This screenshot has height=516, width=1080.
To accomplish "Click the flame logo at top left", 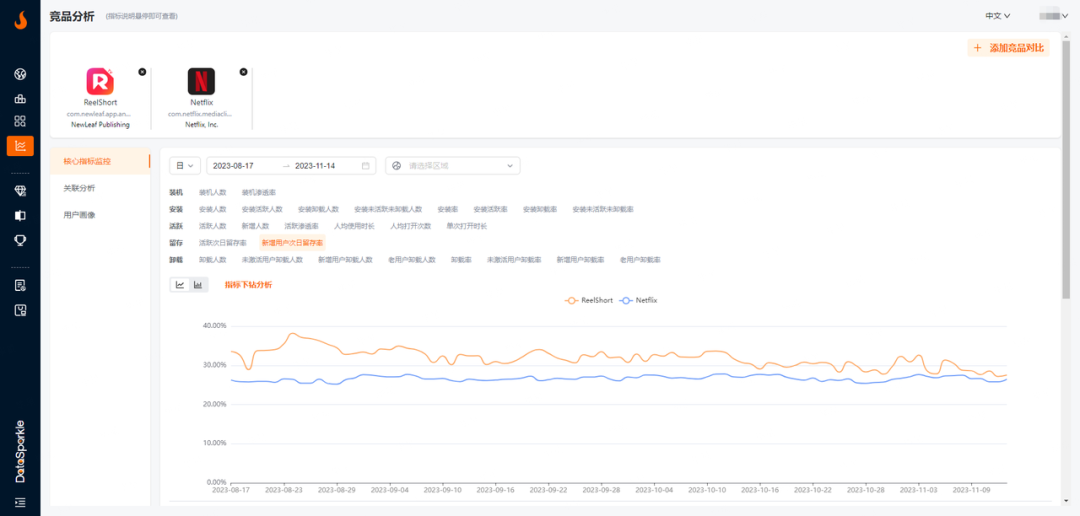I will (x=20, y=18).
